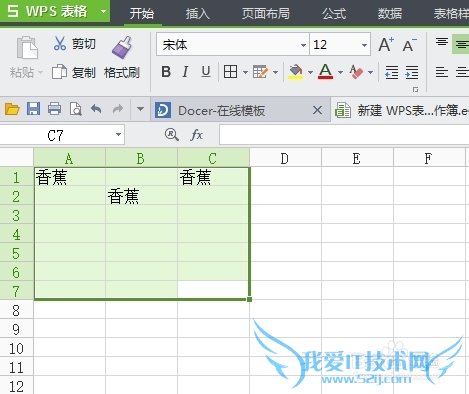Viewport: 469px width, 394px height.
Task: Increase font size with the A+ icon
Action: [386, 44]
